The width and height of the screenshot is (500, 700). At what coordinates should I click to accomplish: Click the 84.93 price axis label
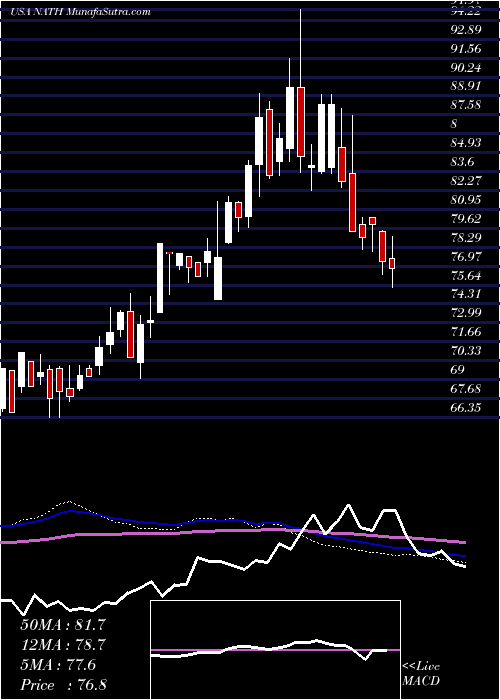coord(466,143)
